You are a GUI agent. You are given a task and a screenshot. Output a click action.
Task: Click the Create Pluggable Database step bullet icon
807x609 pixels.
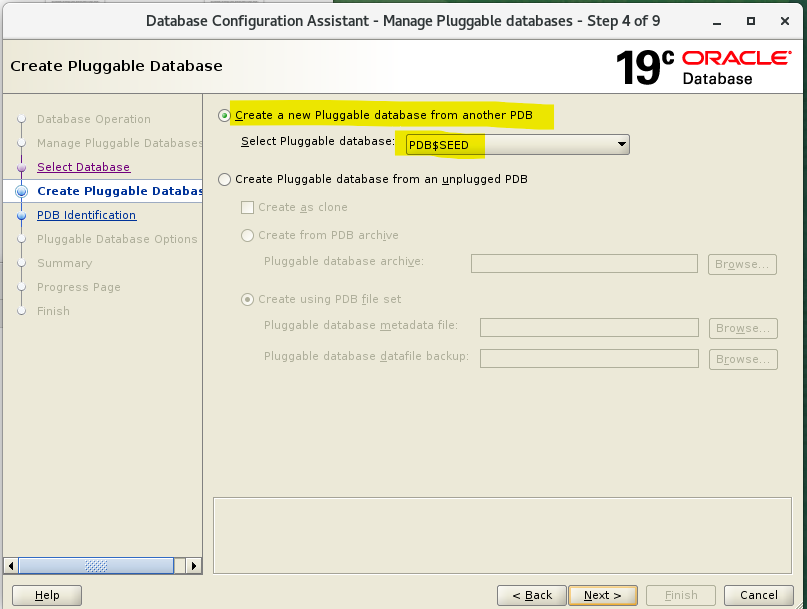tap(22, 192)
